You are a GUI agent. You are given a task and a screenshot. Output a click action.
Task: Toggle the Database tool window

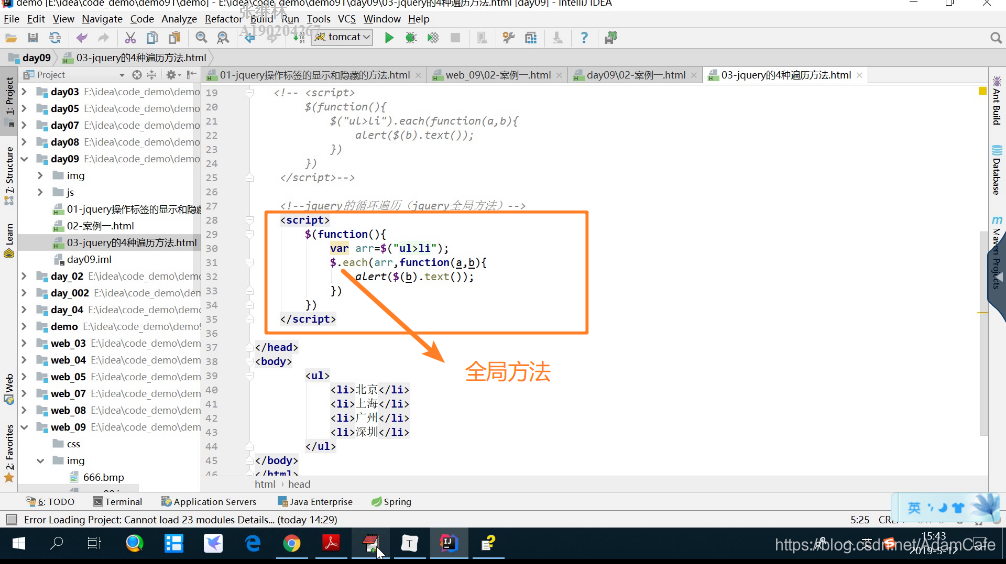996,170
